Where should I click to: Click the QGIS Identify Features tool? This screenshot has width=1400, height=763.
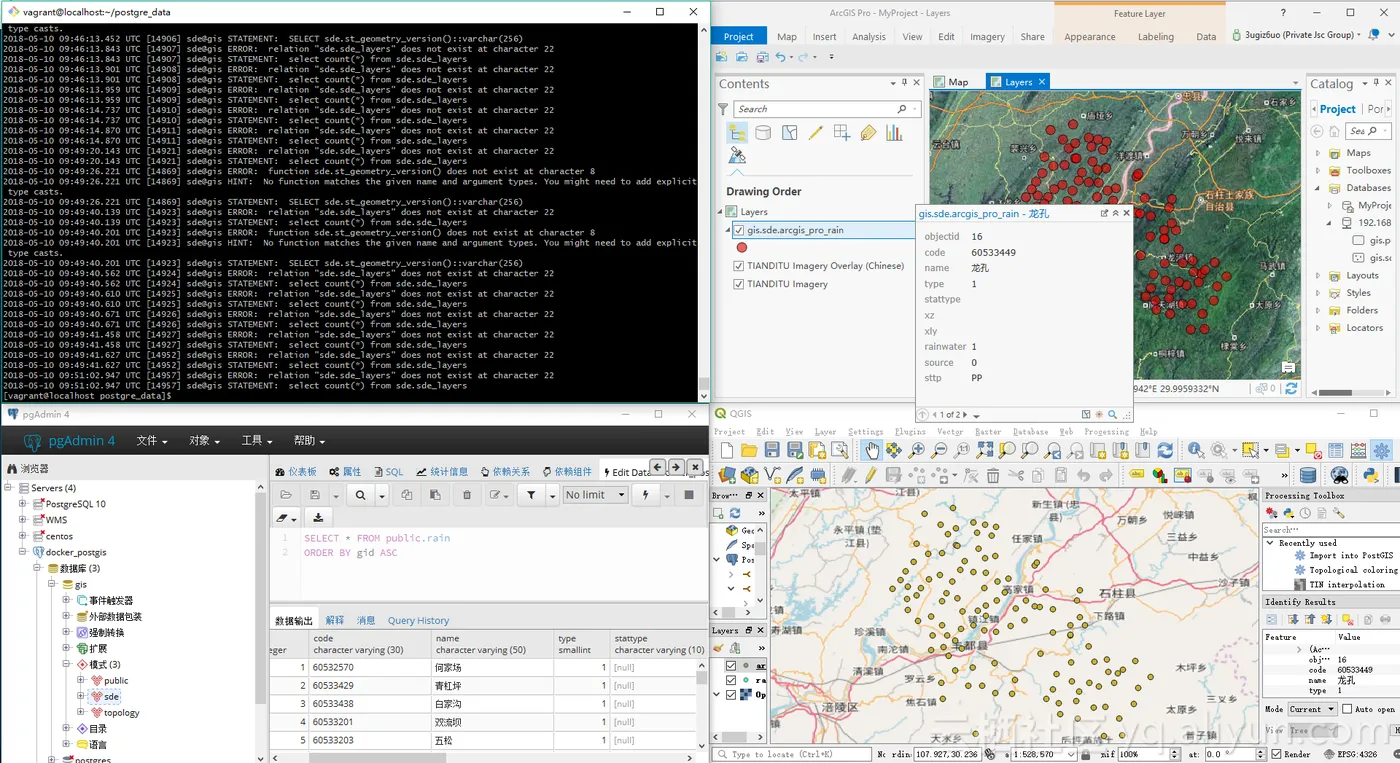(1195, 451)
